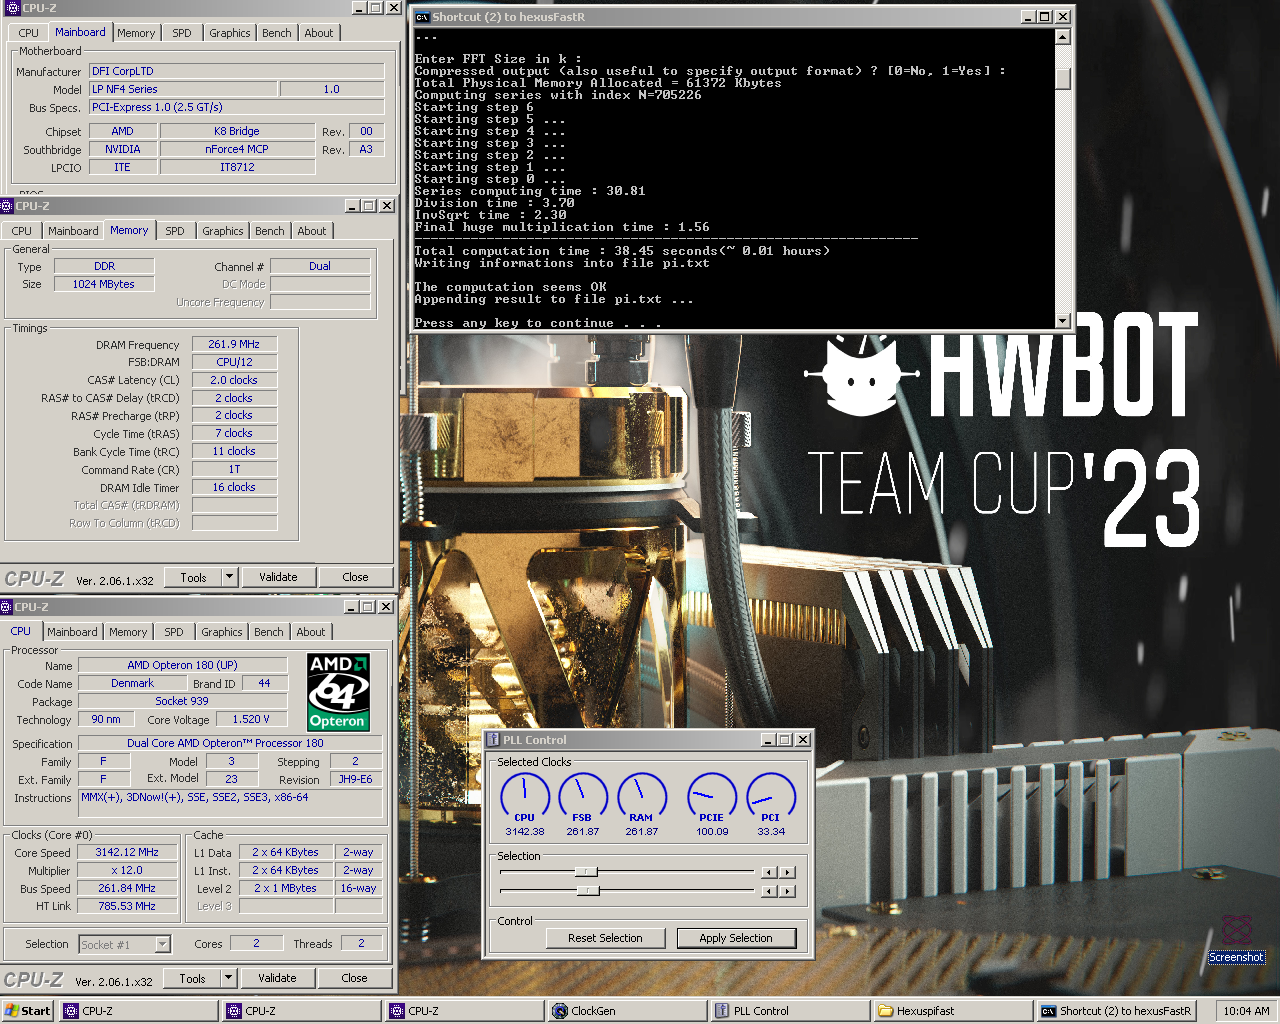Viewport: 1280px width, 1024px height.
Task: Click the nForce4 MCP southbridge field
Action: point(237,149)
